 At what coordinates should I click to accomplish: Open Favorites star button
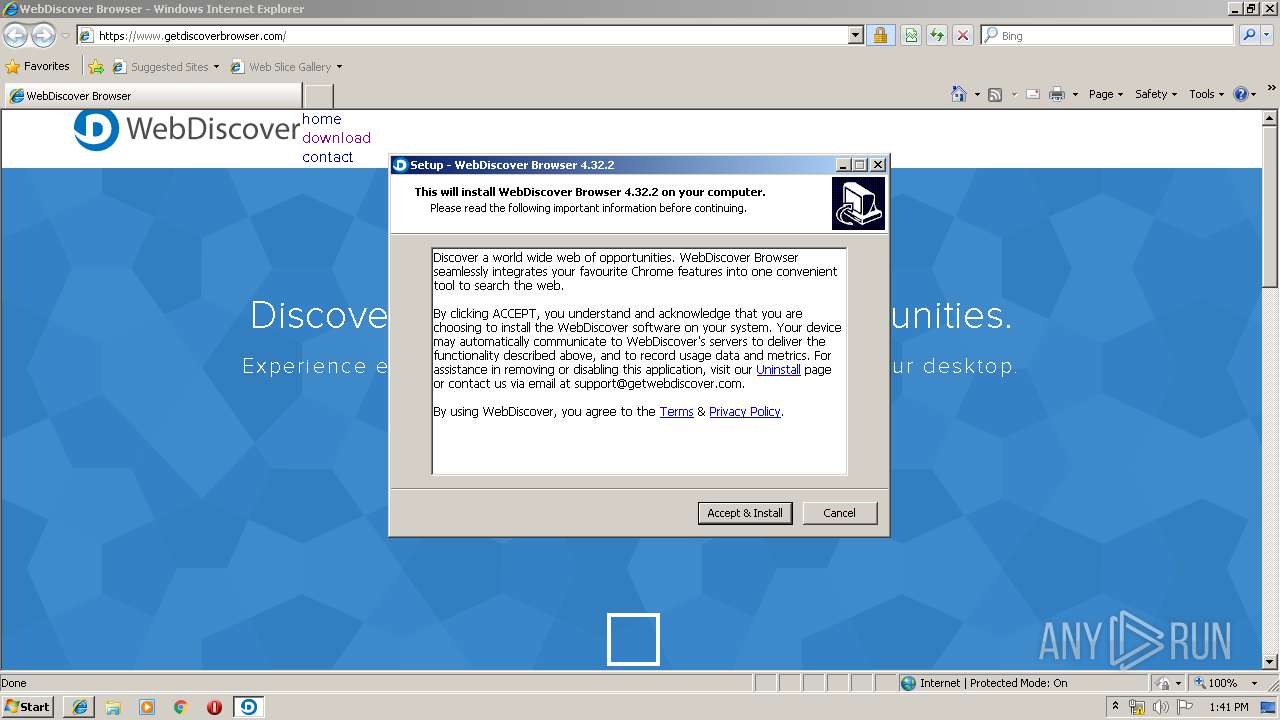[x=37, y=67]
